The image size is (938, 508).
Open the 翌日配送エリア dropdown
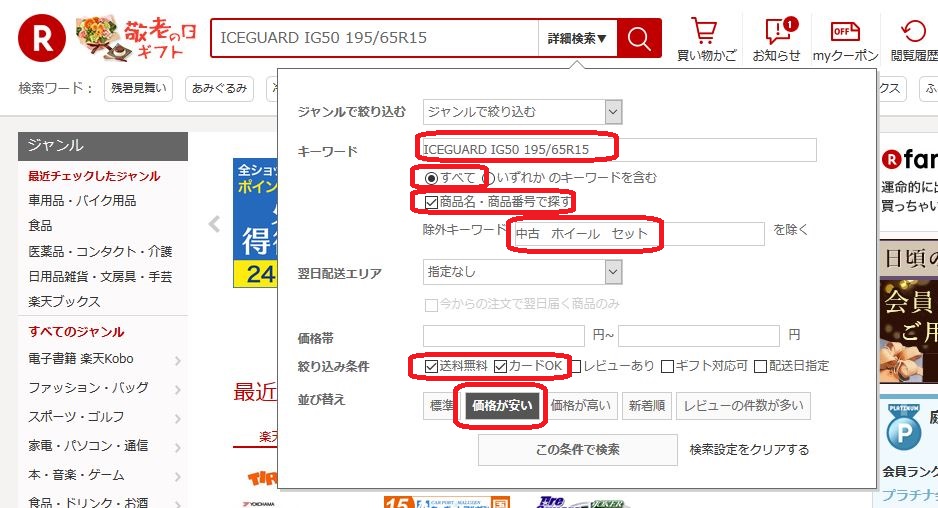pos(522,272)
